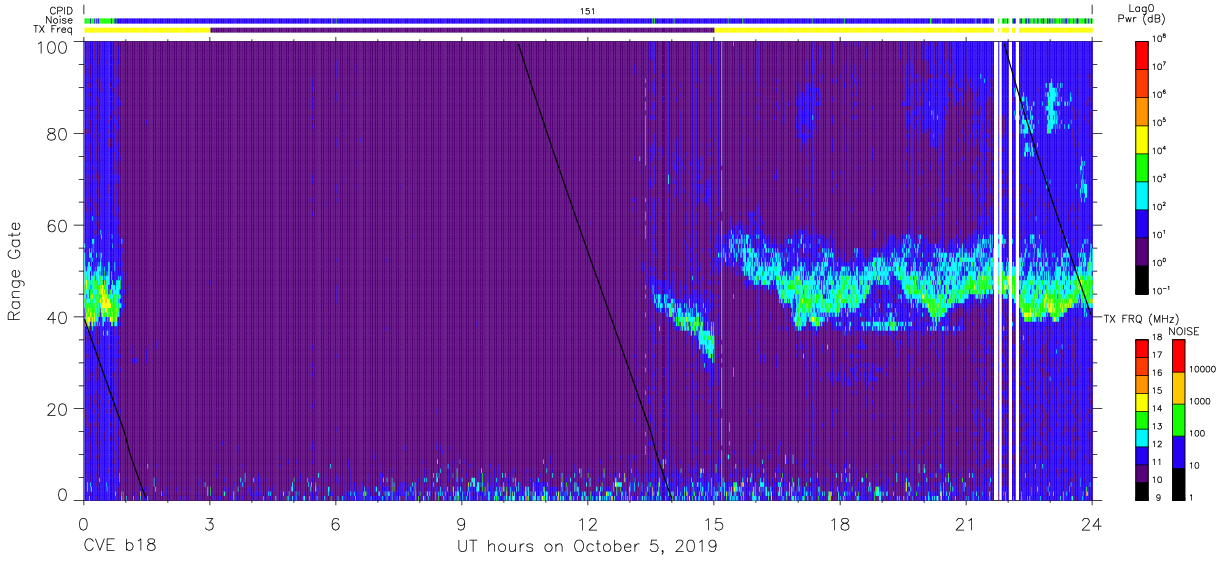Click the CPID value 151
This screenshot has width=1228, height=567.
(588, 11)
